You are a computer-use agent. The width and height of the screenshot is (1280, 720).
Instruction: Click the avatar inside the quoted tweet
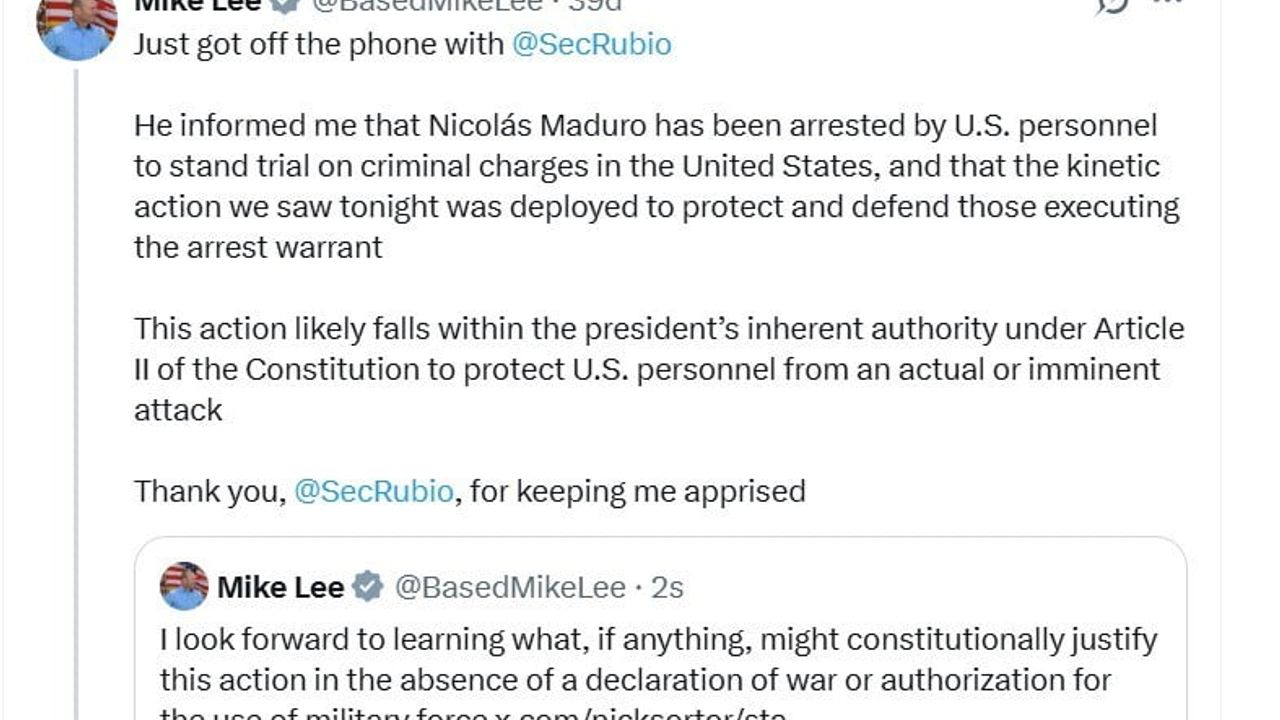point(184,588)
